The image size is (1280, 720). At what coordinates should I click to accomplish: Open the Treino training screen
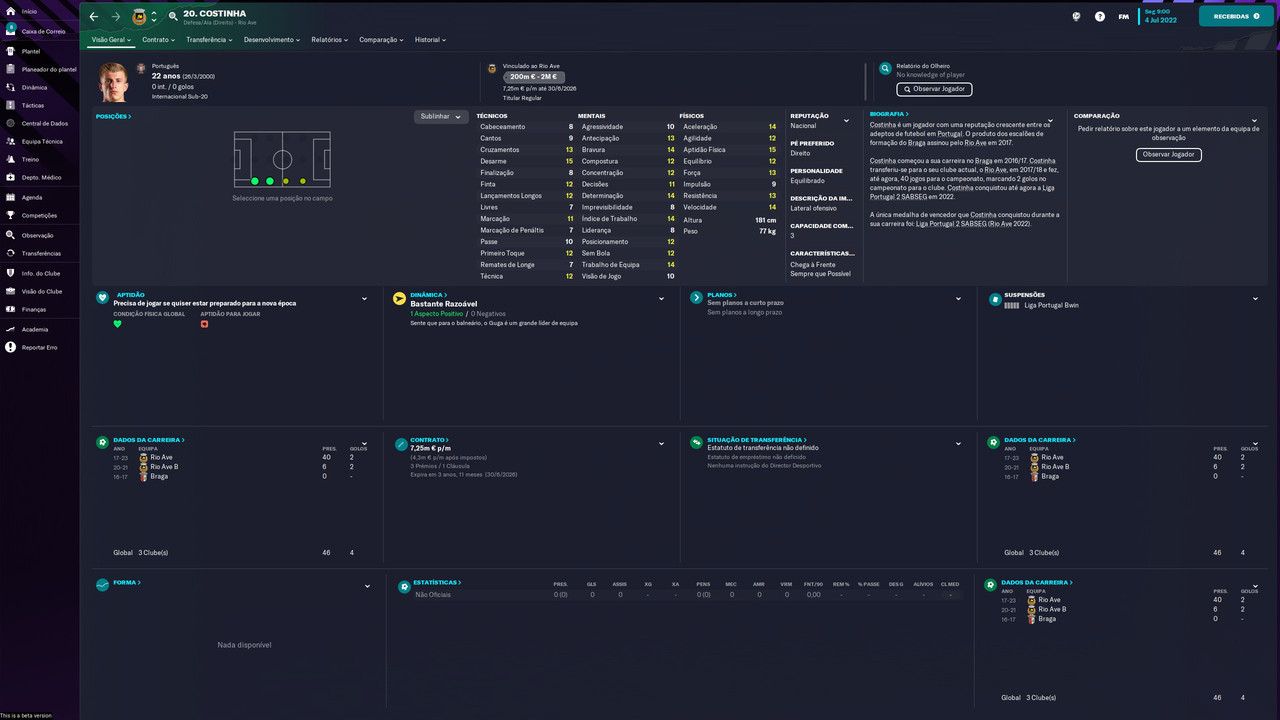(x=30, y=159)
